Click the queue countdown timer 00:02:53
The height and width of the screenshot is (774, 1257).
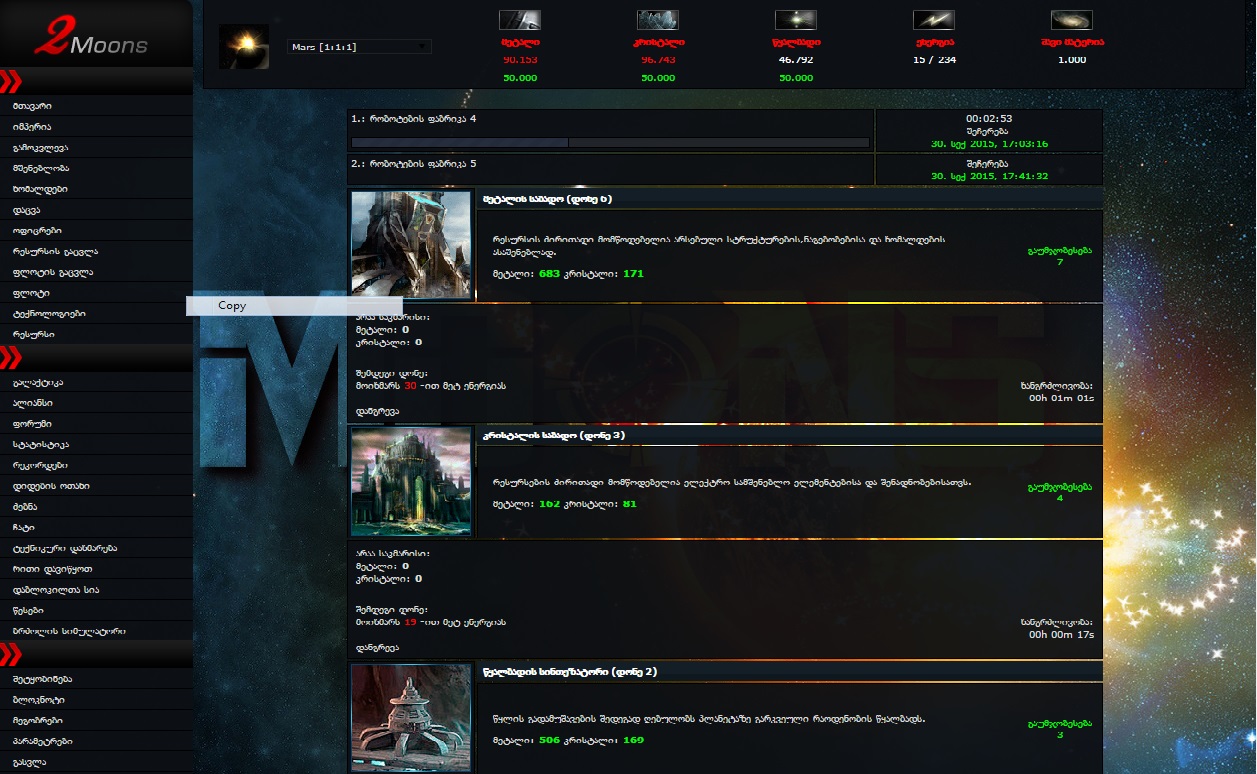(988, 119)
